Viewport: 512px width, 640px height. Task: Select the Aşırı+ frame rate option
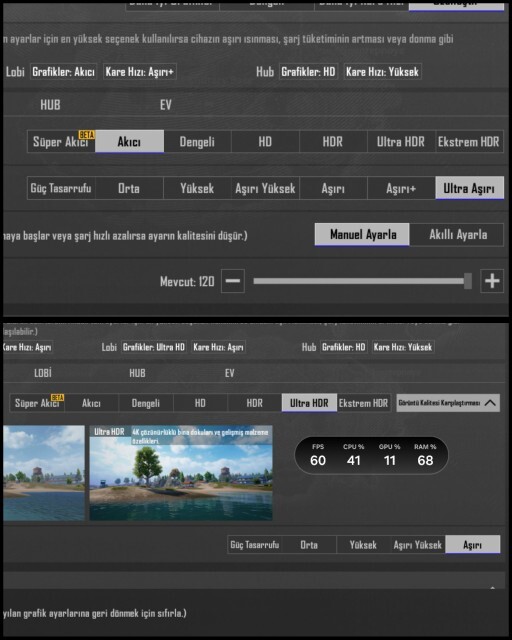401,188
